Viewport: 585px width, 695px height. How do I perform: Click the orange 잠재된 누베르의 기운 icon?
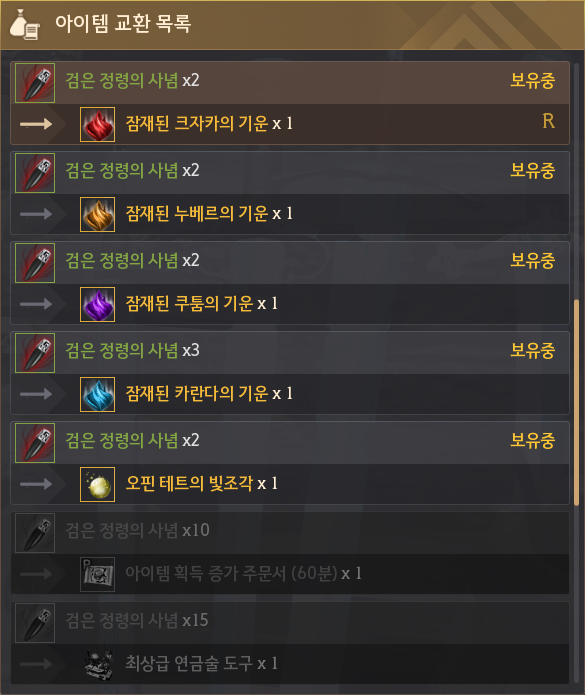coord(98,214)
